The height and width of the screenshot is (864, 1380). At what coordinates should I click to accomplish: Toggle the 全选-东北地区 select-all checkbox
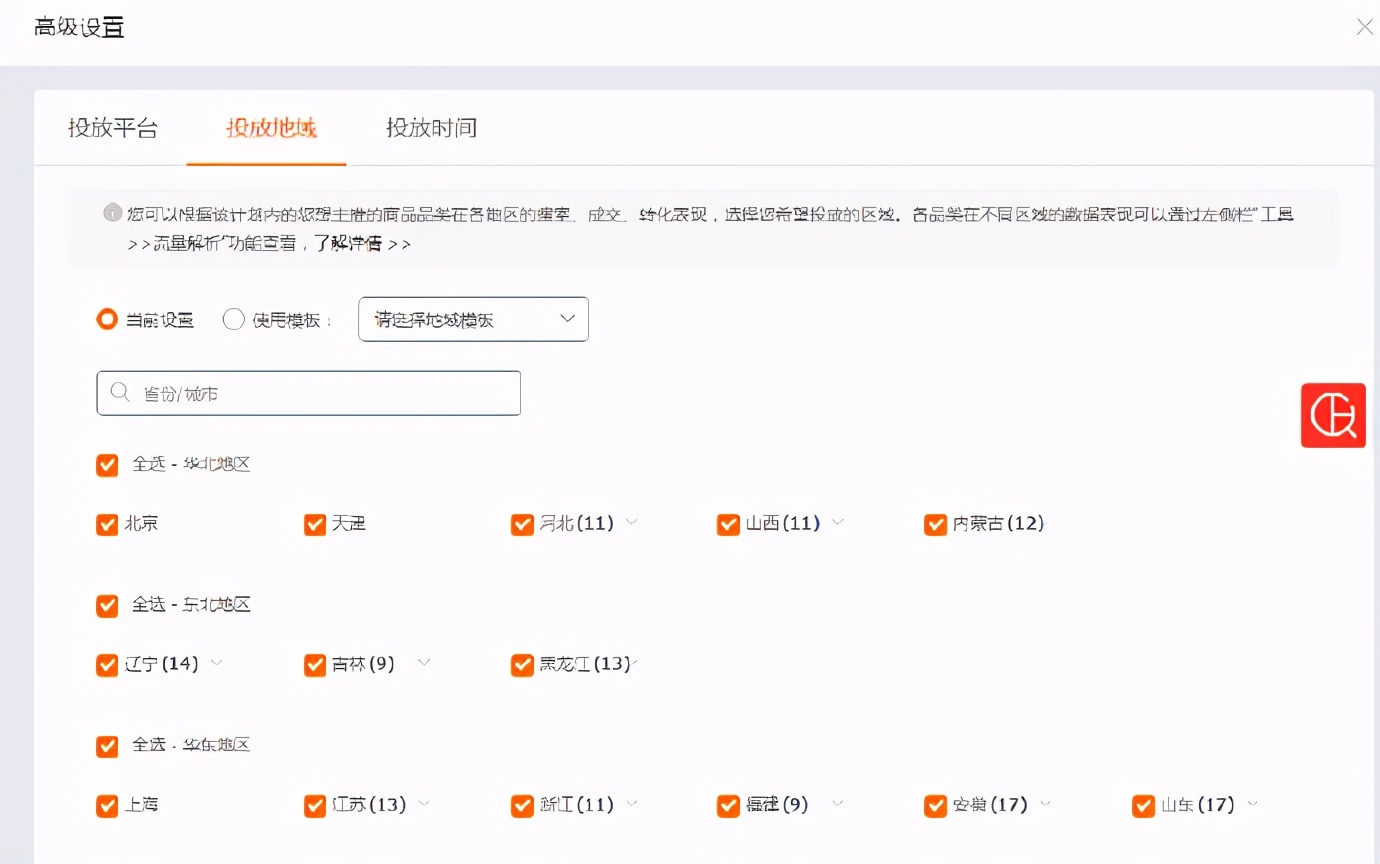pyautogui.click(x=107, y=605)
